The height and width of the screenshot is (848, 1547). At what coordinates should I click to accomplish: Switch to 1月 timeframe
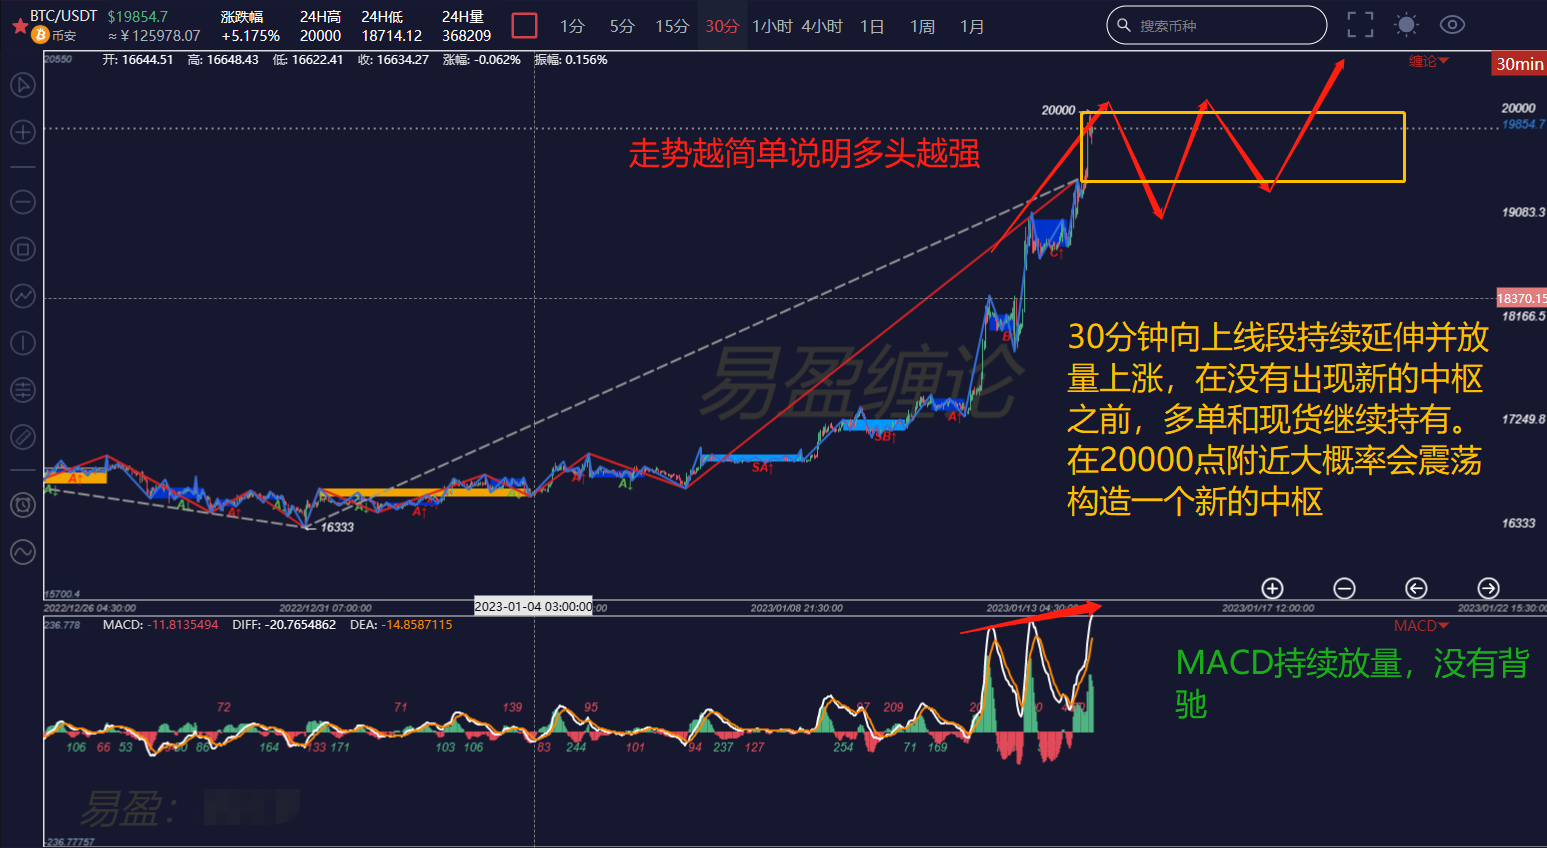(x=972, y=26)
